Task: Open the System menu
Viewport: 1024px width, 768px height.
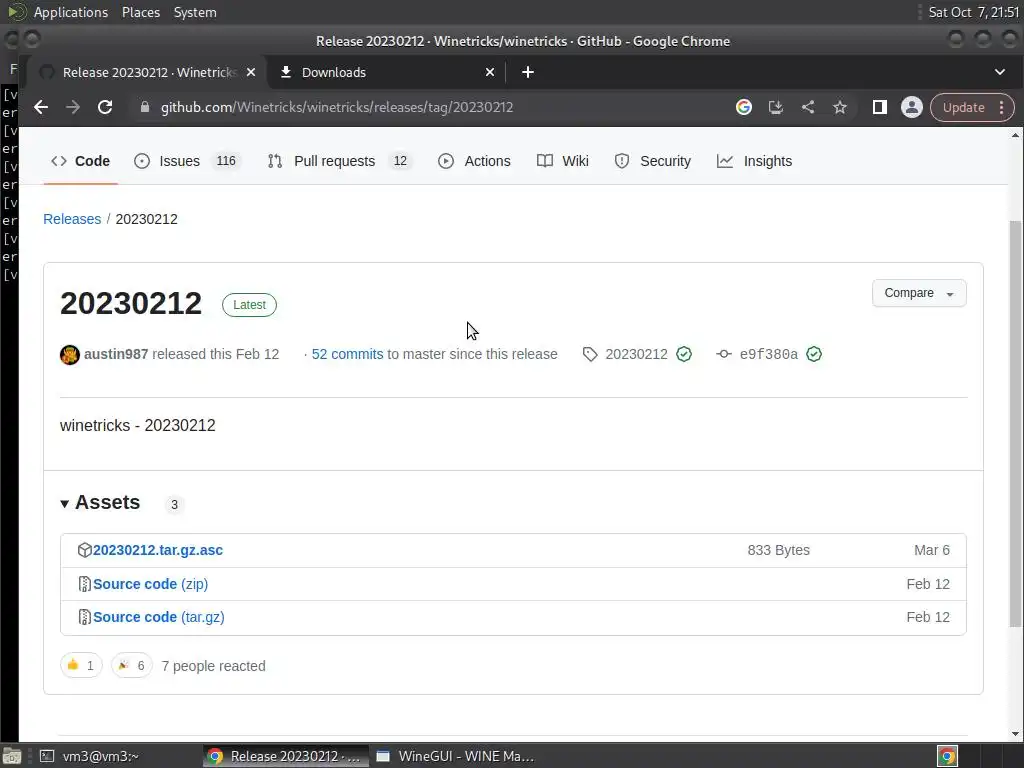Action: pyautogui.click(x=195, y=12)
